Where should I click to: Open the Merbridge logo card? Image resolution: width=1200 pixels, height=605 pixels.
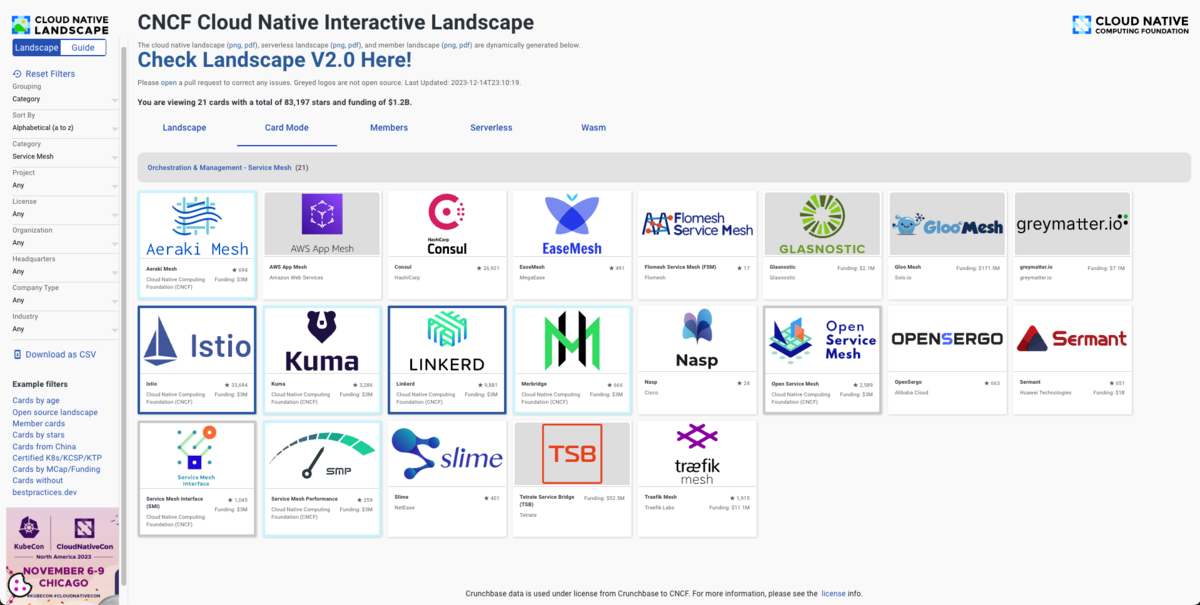click(572, 360)
